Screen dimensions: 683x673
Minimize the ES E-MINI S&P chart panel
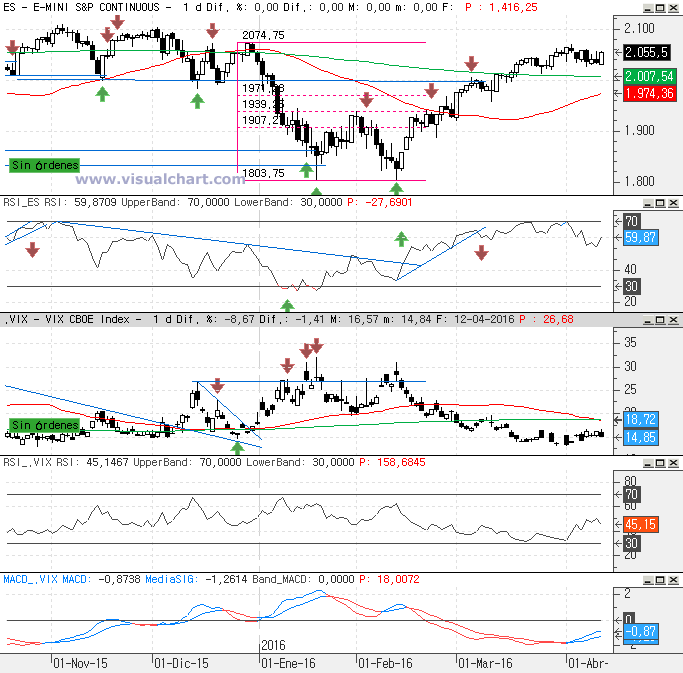coord(648,8)
